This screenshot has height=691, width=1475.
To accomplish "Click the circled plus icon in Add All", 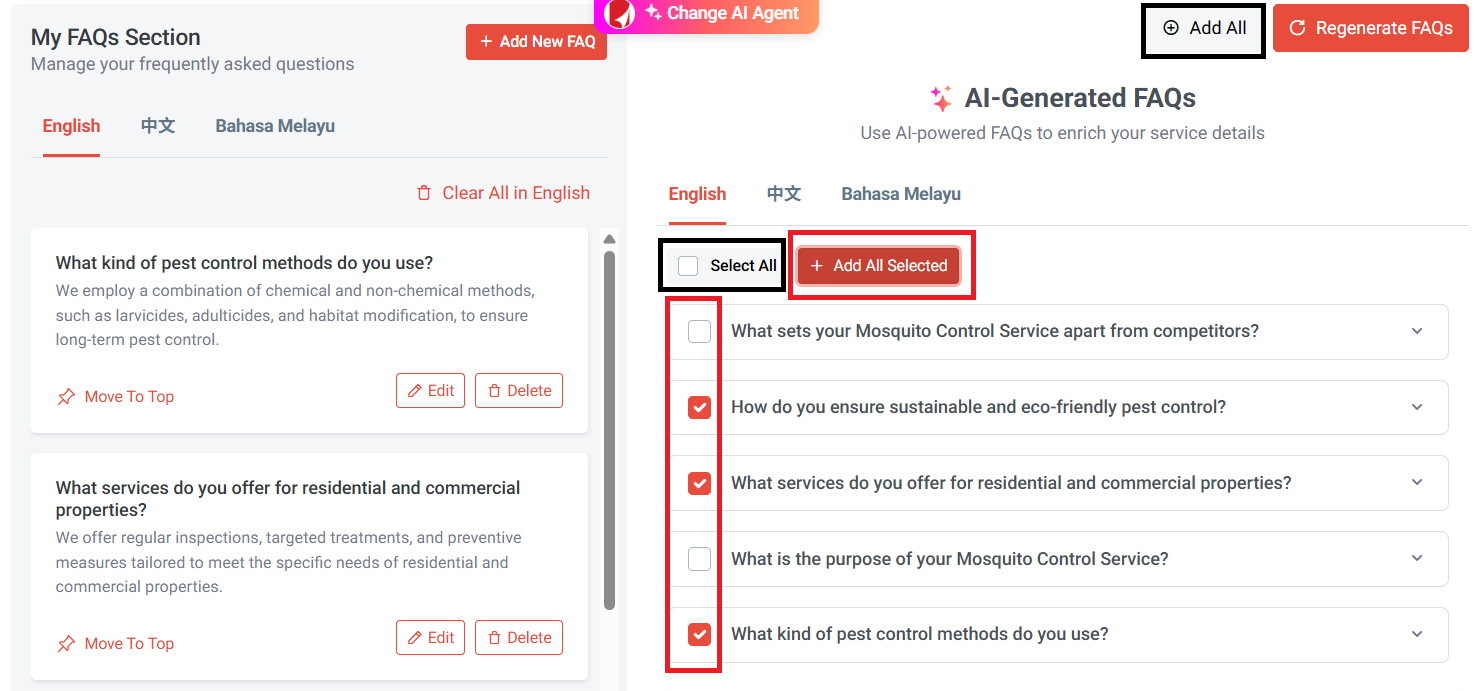I will tap(1172, 29).
